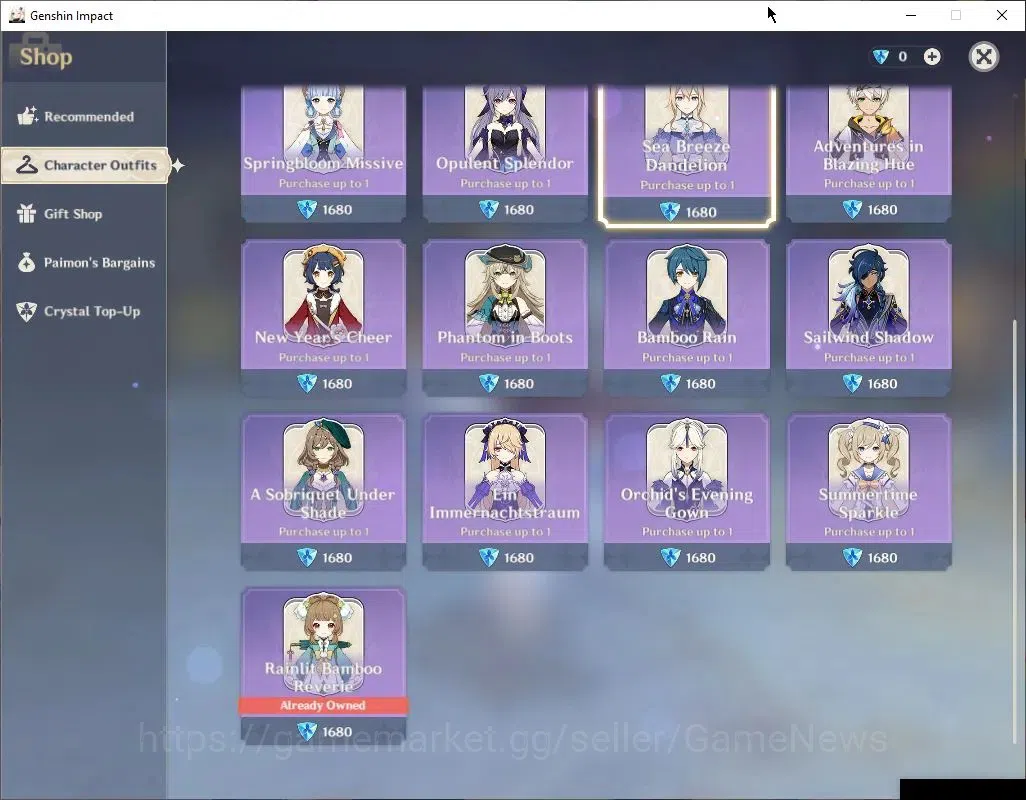Go to Paimon's Bargains
Viewport: 1026px width, 800px height.
[84, 263]
